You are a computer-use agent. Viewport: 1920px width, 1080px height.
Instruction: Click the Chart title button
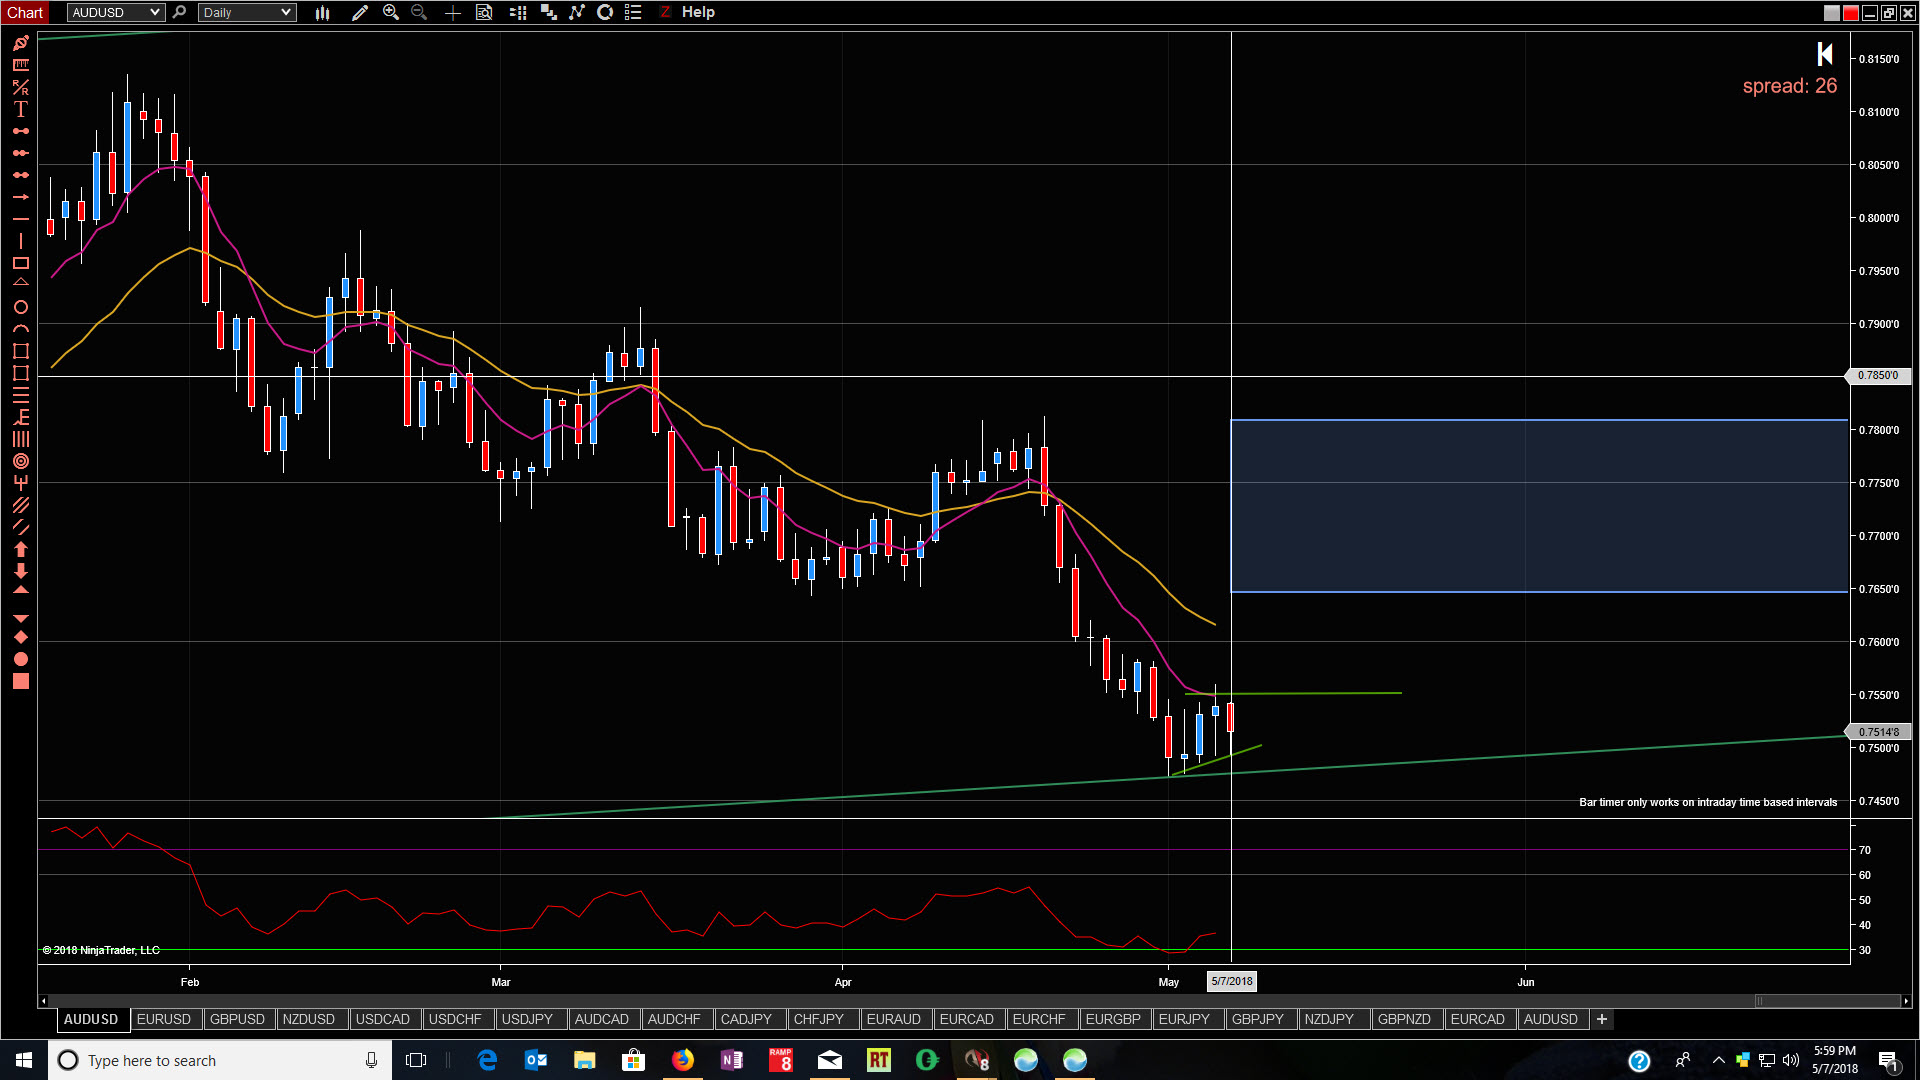[25, 12]
